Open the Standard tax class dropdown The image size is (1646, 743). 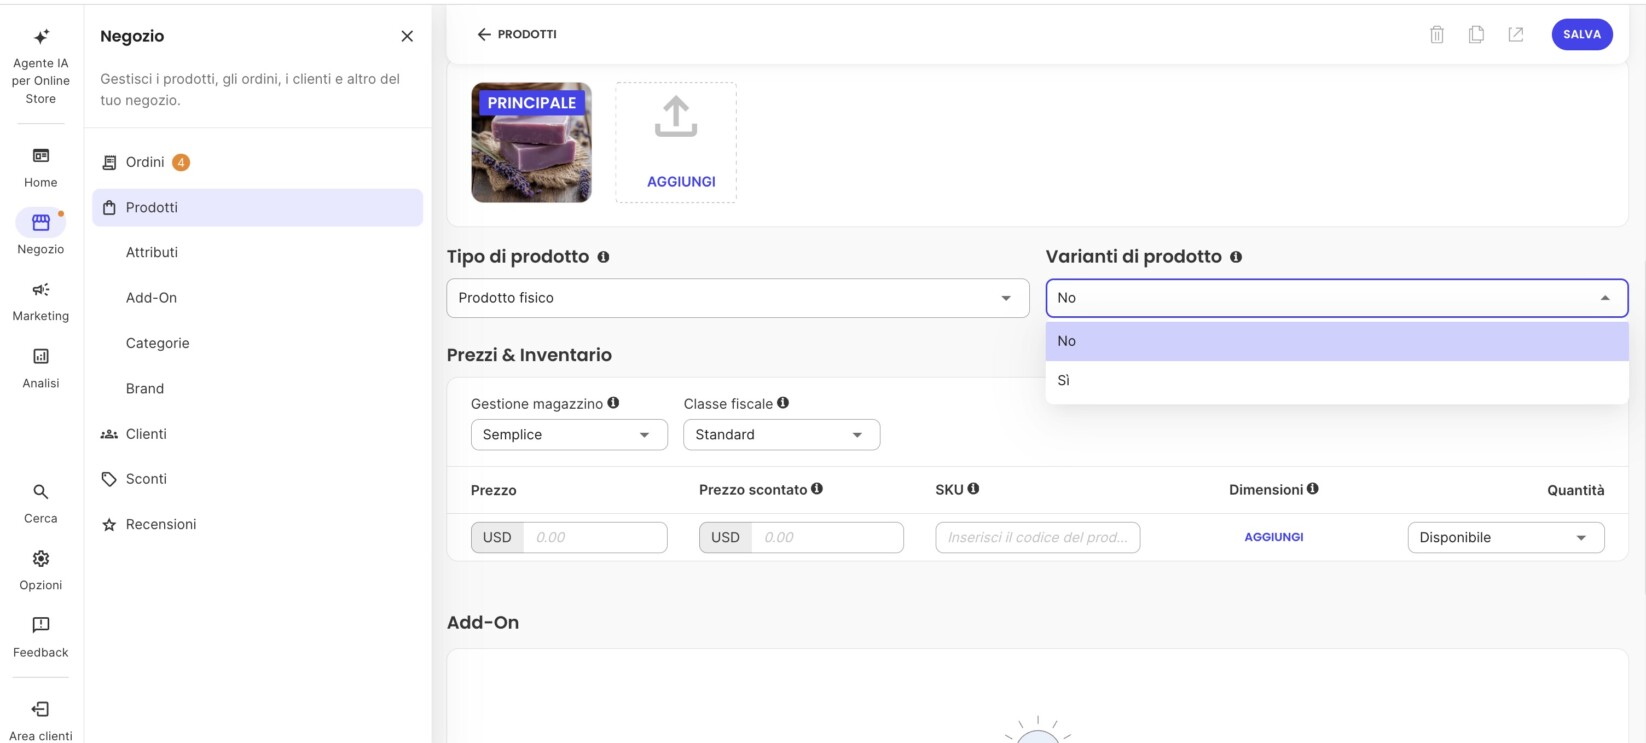[x=782, y=435]
